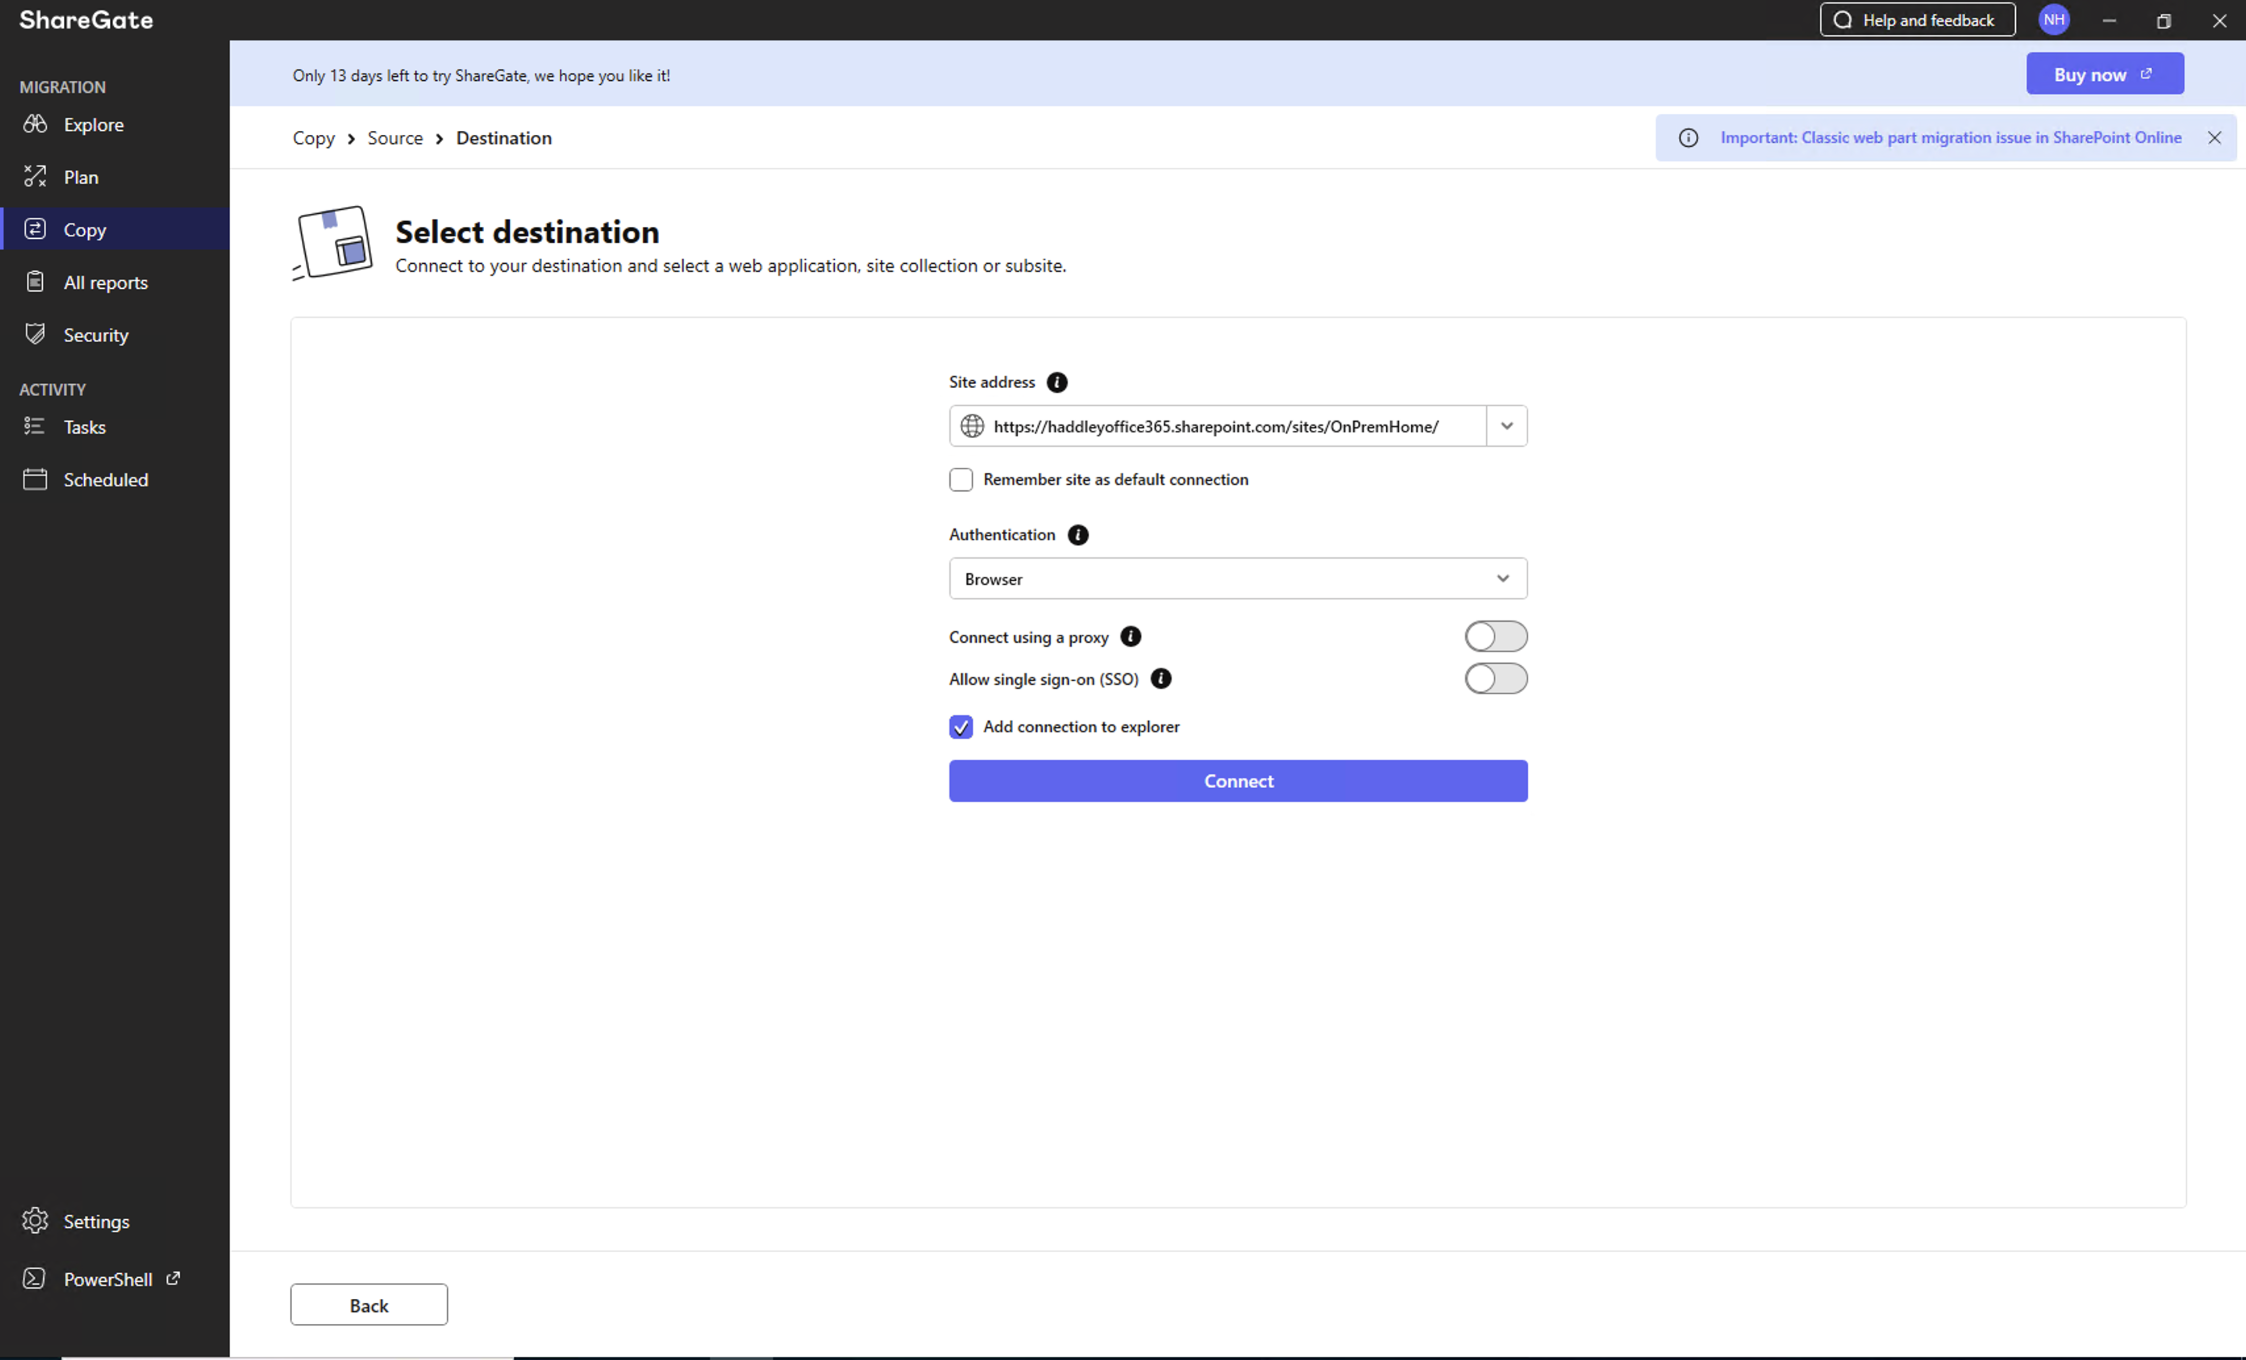Screen dimensions: 2246x1360
Task: Click the Site address info icon
Action: pos(1057,382)
